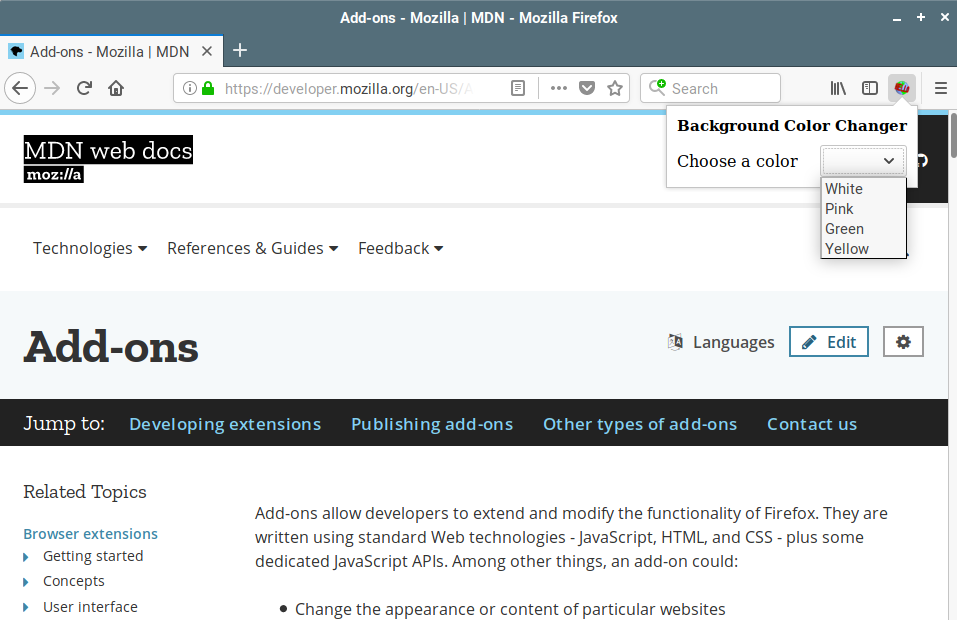Click the Languages translate icon
Screen dimensions: 957x620
point(675,342)
